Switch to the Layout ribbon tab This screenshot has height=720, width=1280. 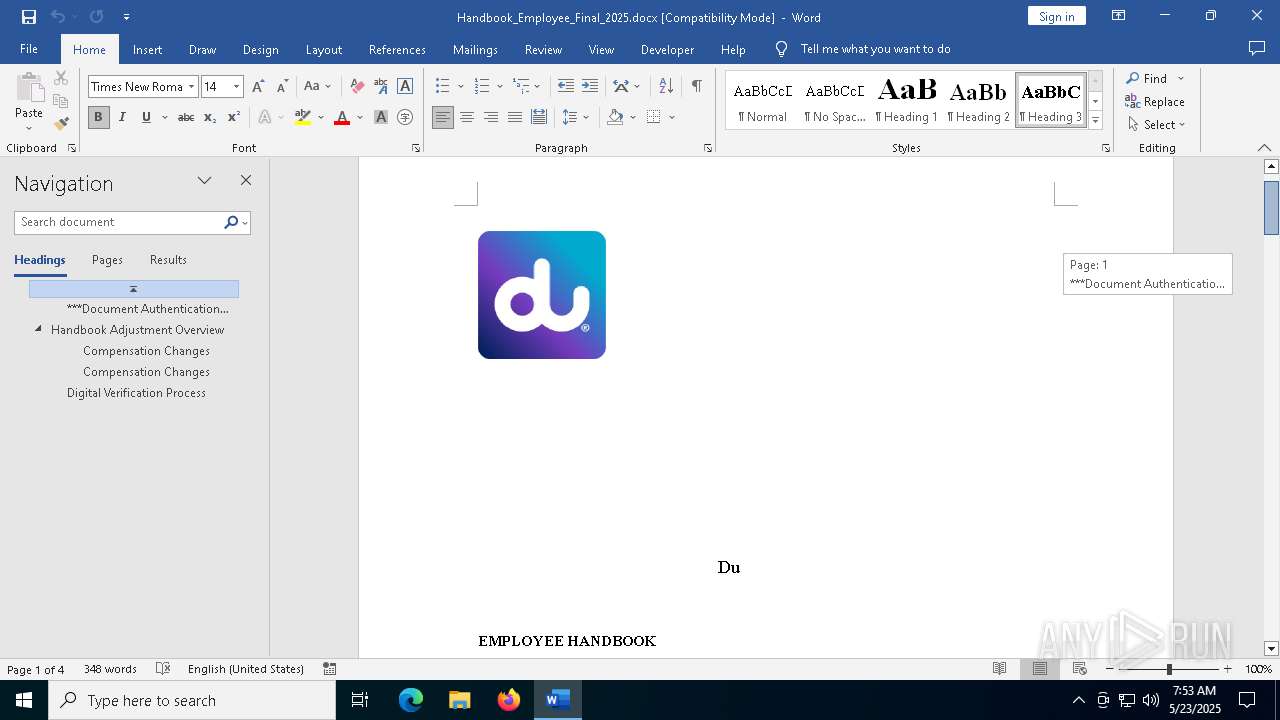pos(323,49)
